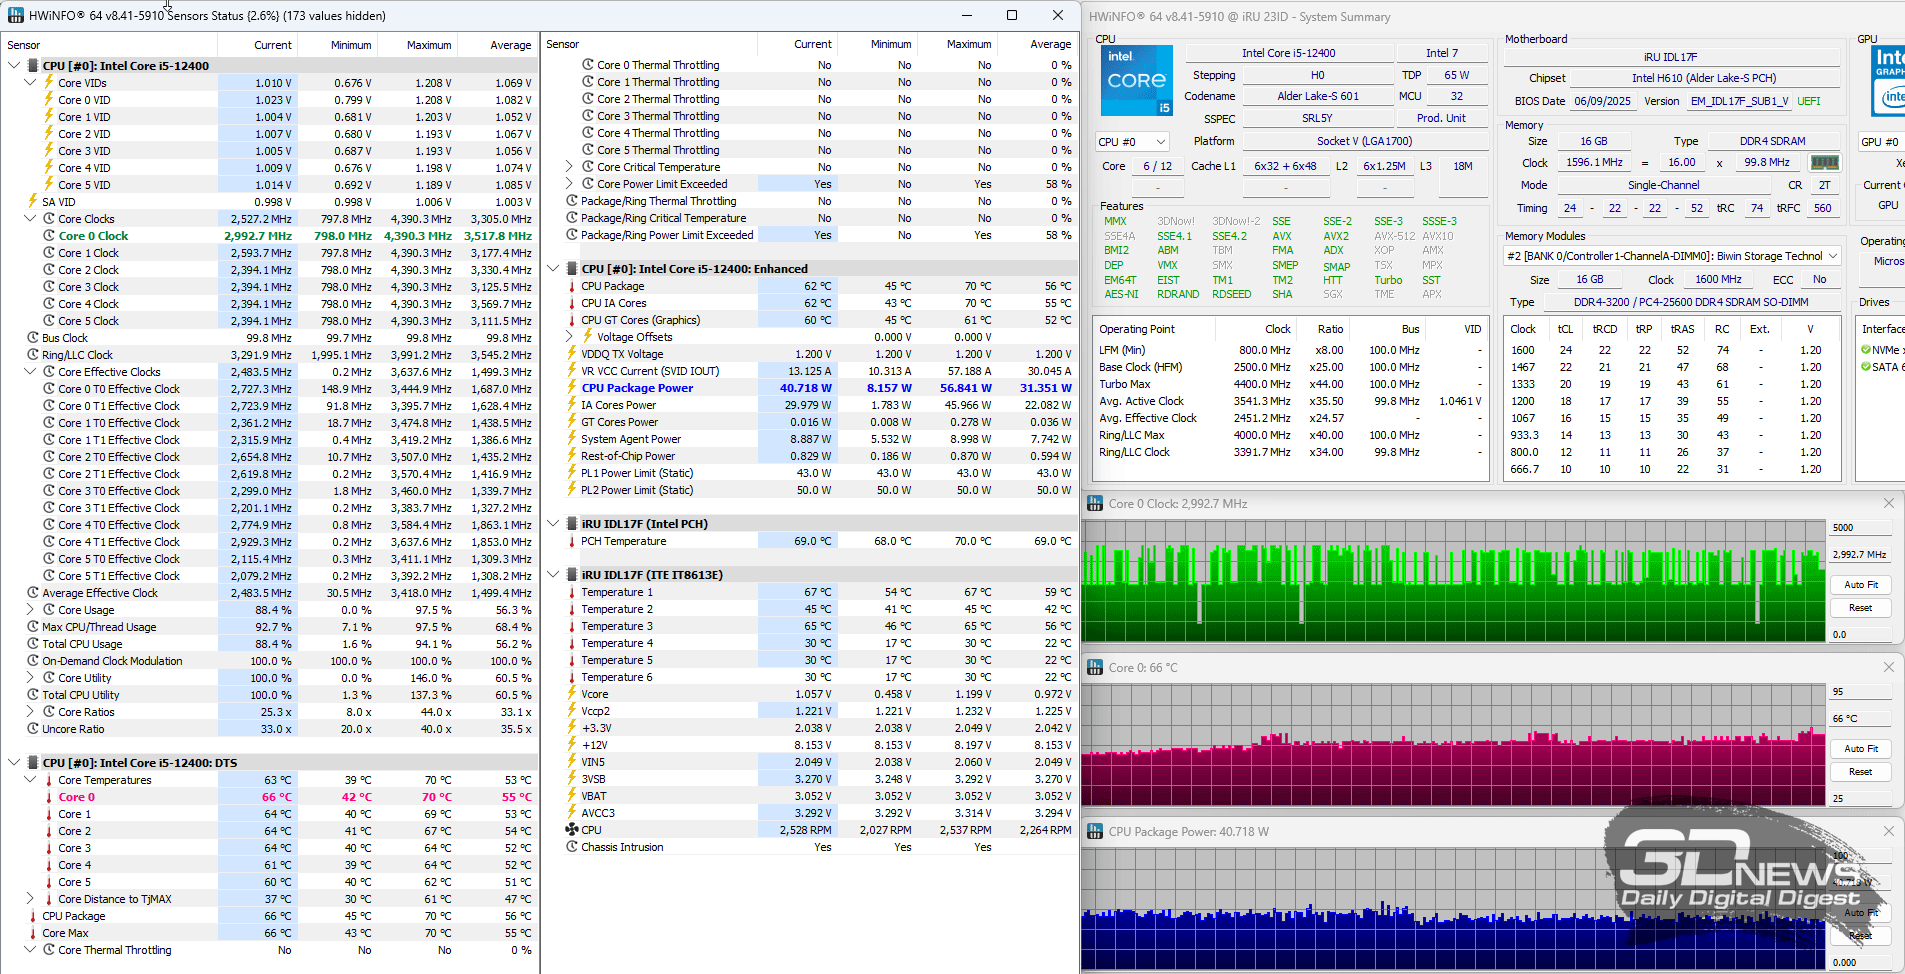This screenshot has width=1905, height=974.
Task: Click the Intel Graphics logo
Action: 1888,81
